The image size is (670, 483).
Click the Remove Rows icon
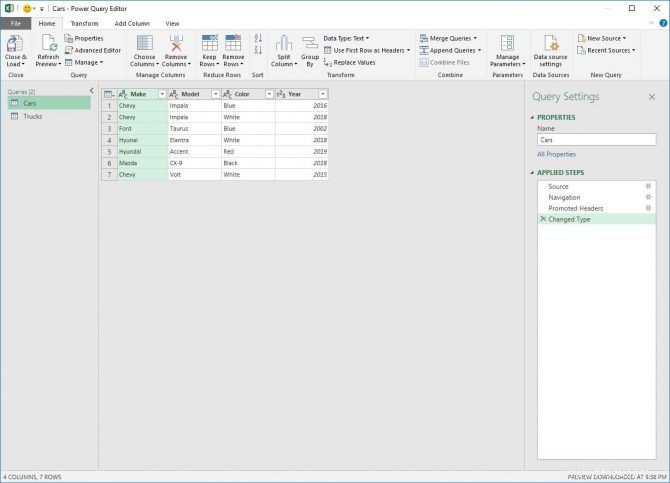coord(233,43)
